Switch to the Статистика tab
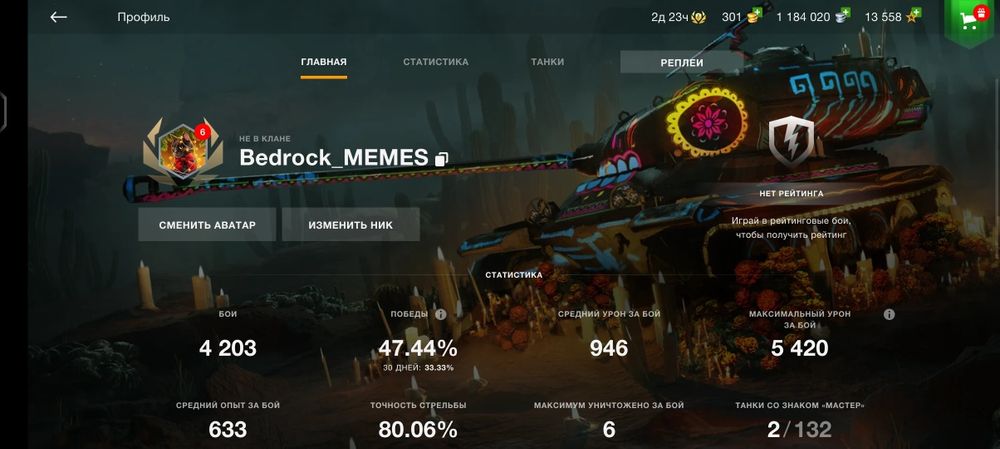This screenshot has width=1000, height=449. click(436, 62)
